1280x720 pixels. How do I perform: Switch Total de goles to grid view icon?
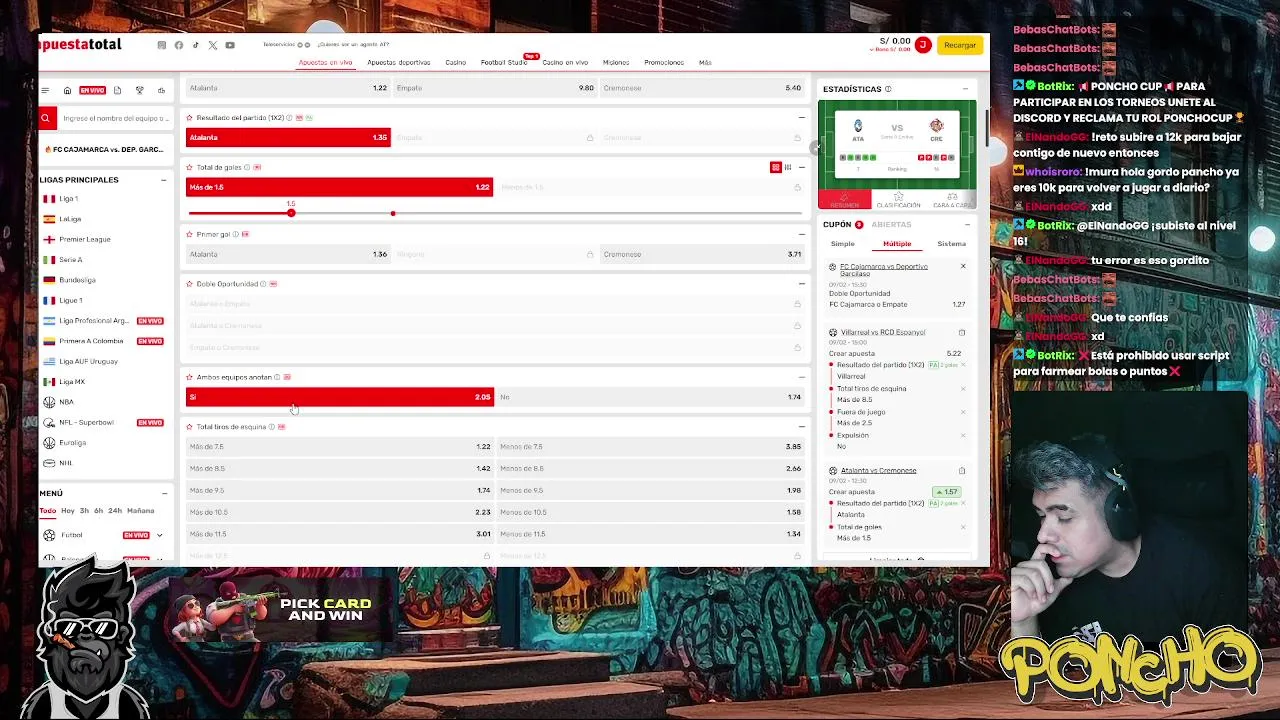coord(775,167)
